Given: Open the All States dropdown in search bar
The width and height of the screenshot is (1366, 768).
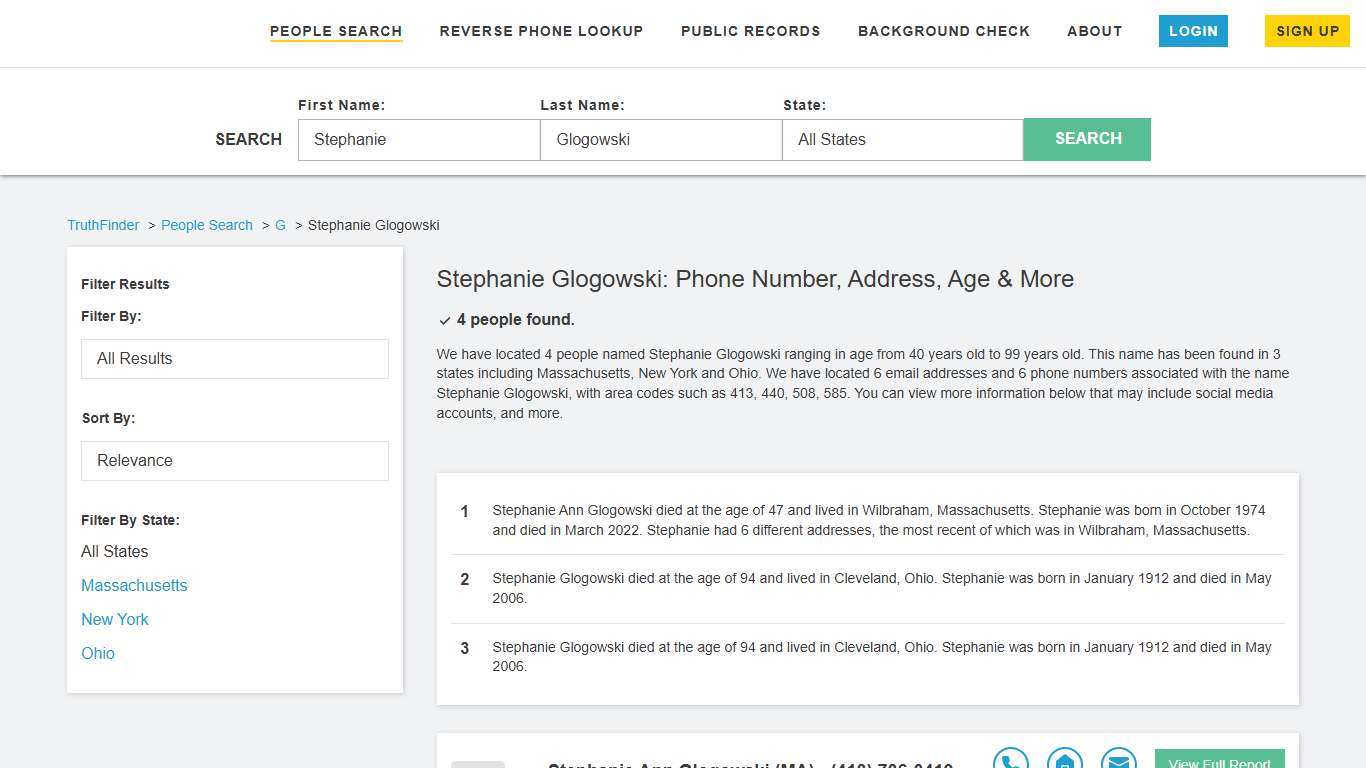Looking at the screenshot, I should [901, 139].
